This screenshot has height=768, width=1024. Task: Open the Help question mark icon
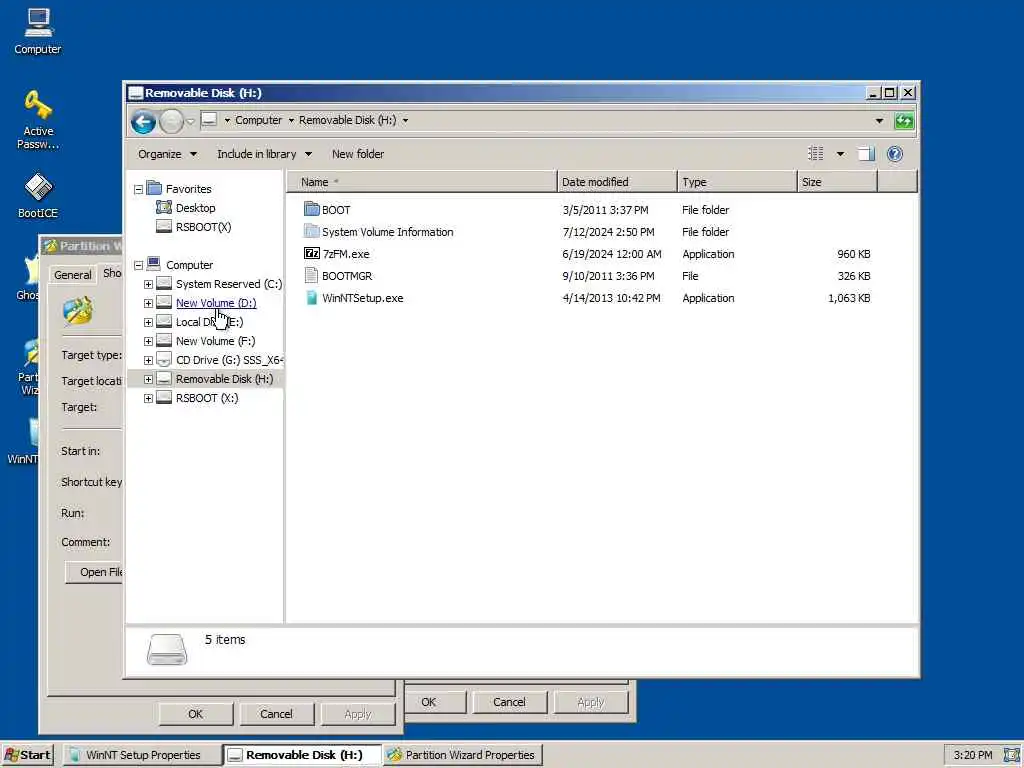click(x=895, y=154)
